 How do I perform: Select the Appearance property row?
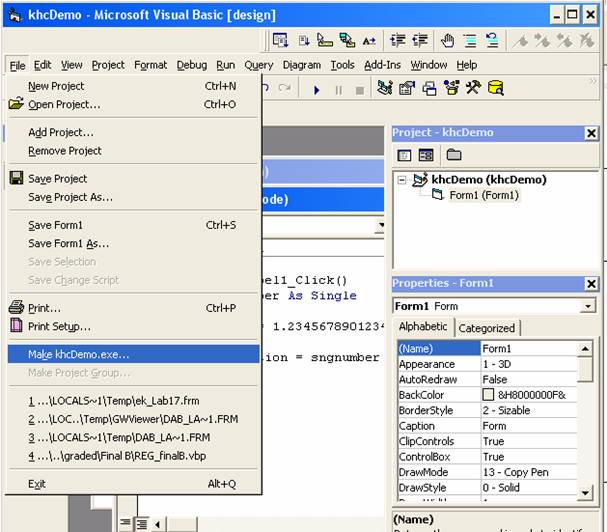[x=488, y=364]
